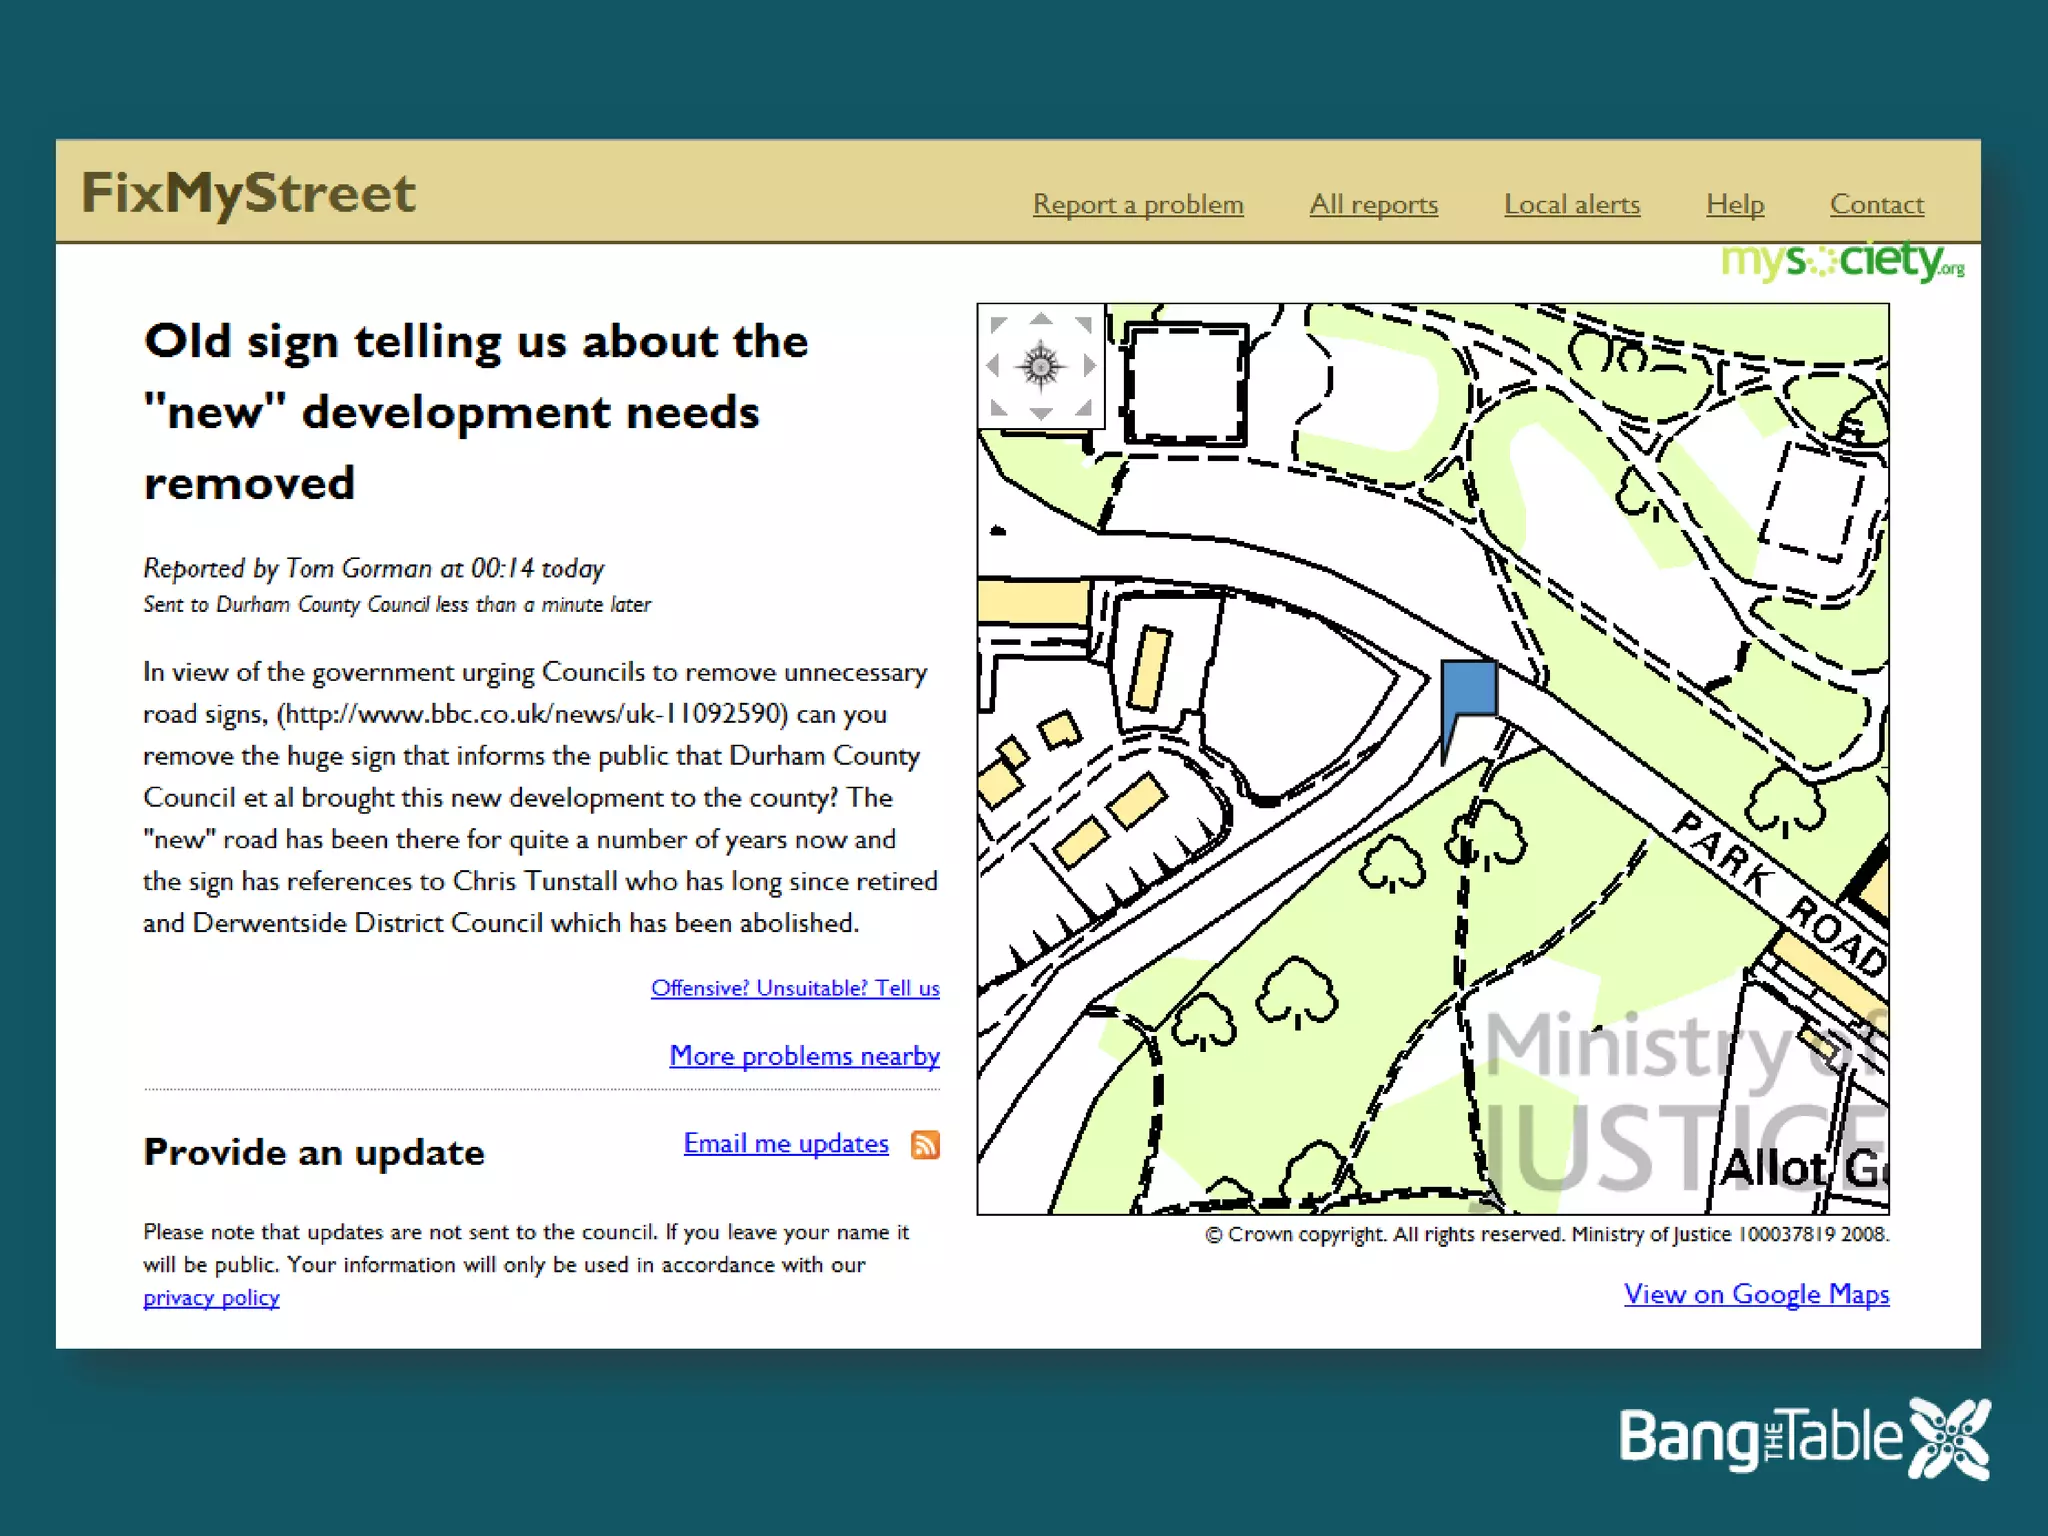Screen dimensions: 2048x1536
Task: Go to All reports page
Action: [1373, 204]
